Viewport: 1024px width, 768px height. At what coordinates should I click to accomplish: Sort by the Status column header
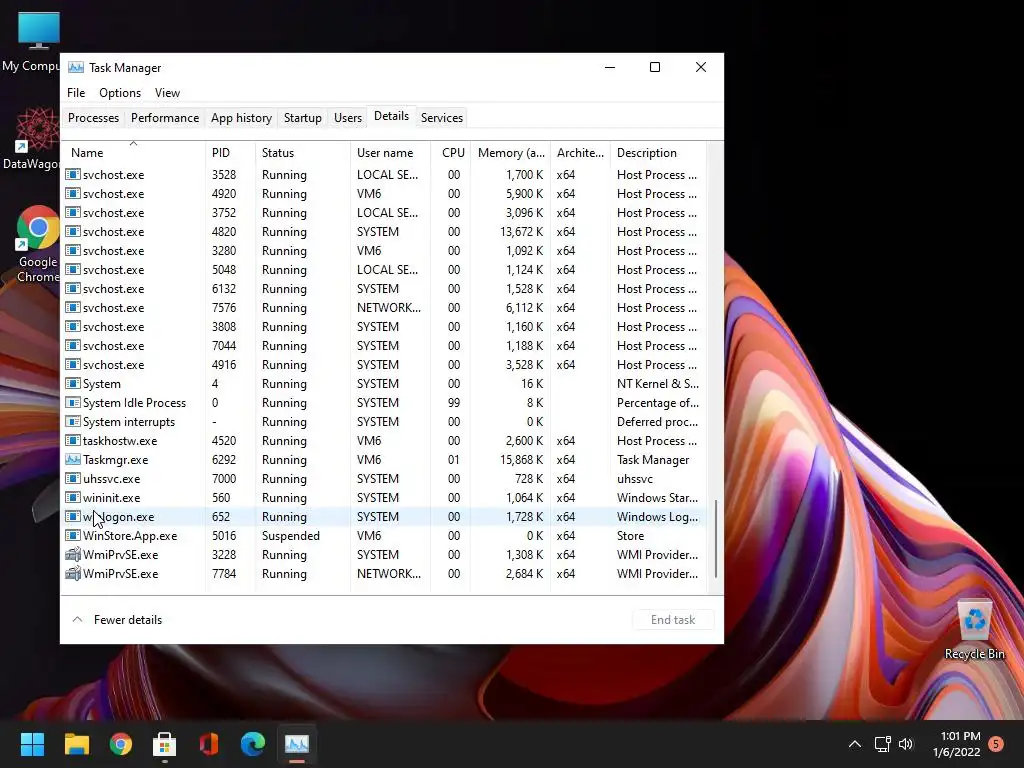tap(302, 152)
